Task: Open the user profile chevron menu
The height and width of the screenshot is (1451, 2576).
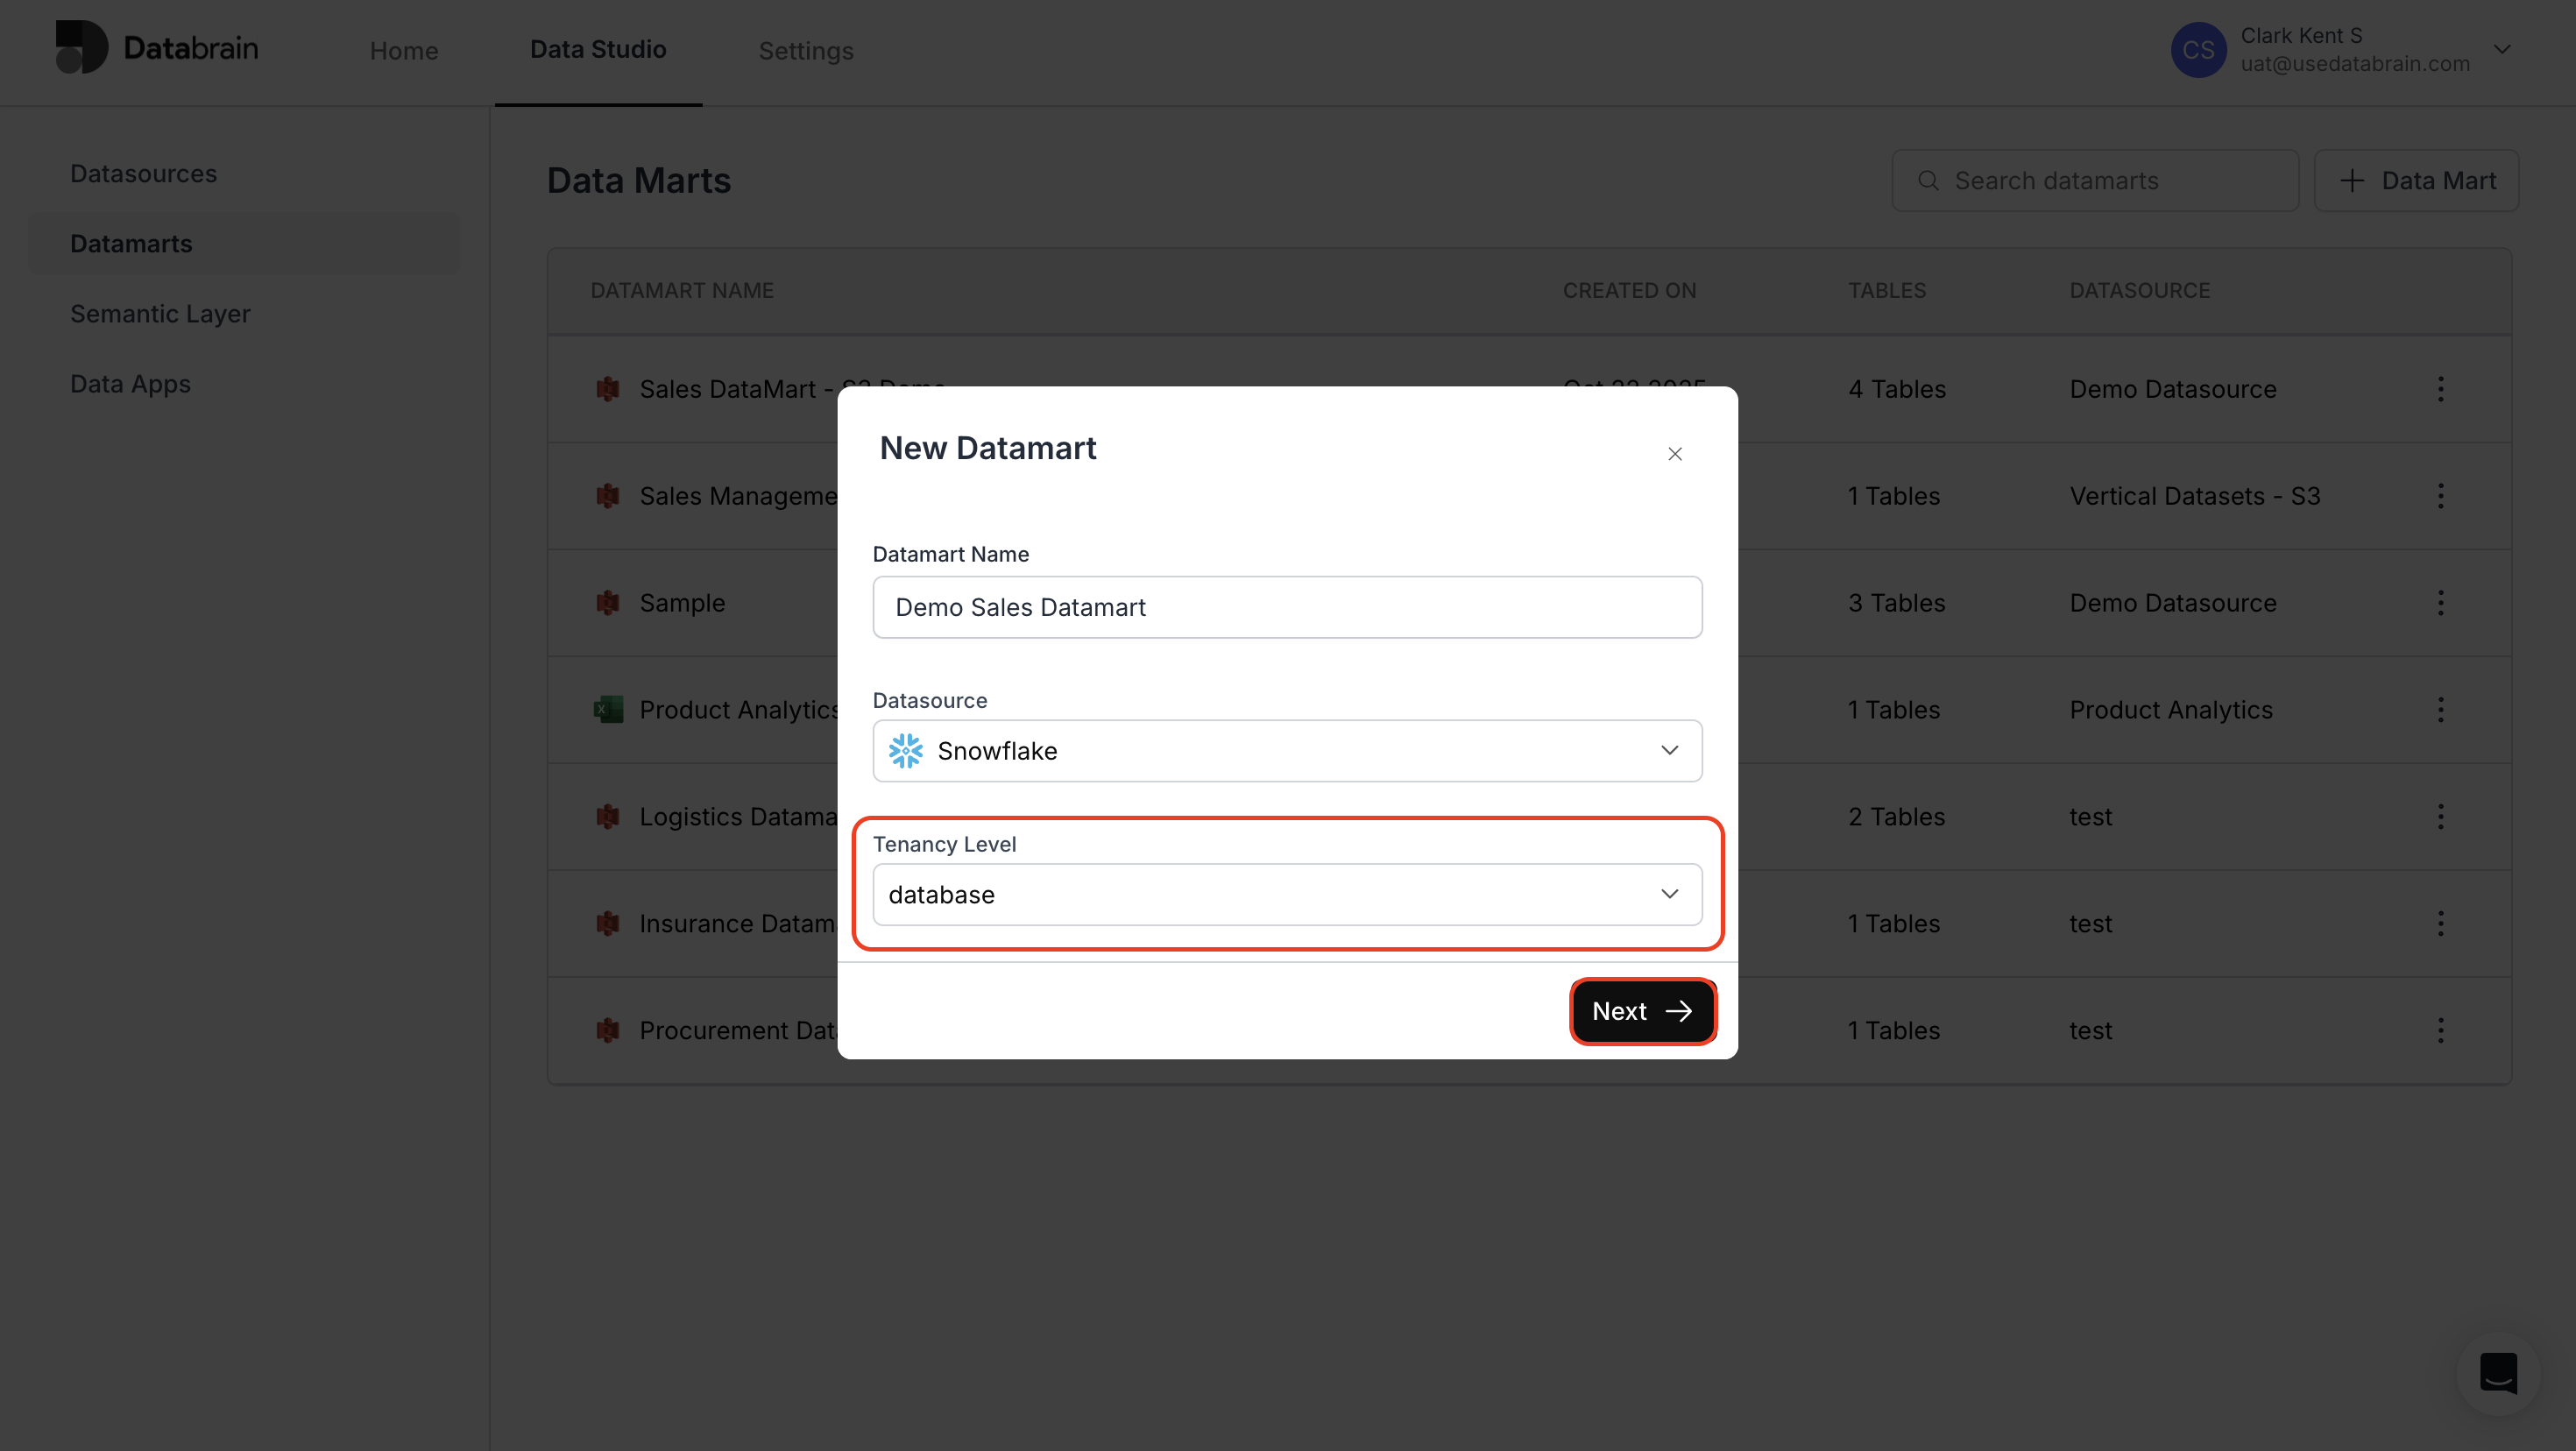Action: coord(2504,49)
